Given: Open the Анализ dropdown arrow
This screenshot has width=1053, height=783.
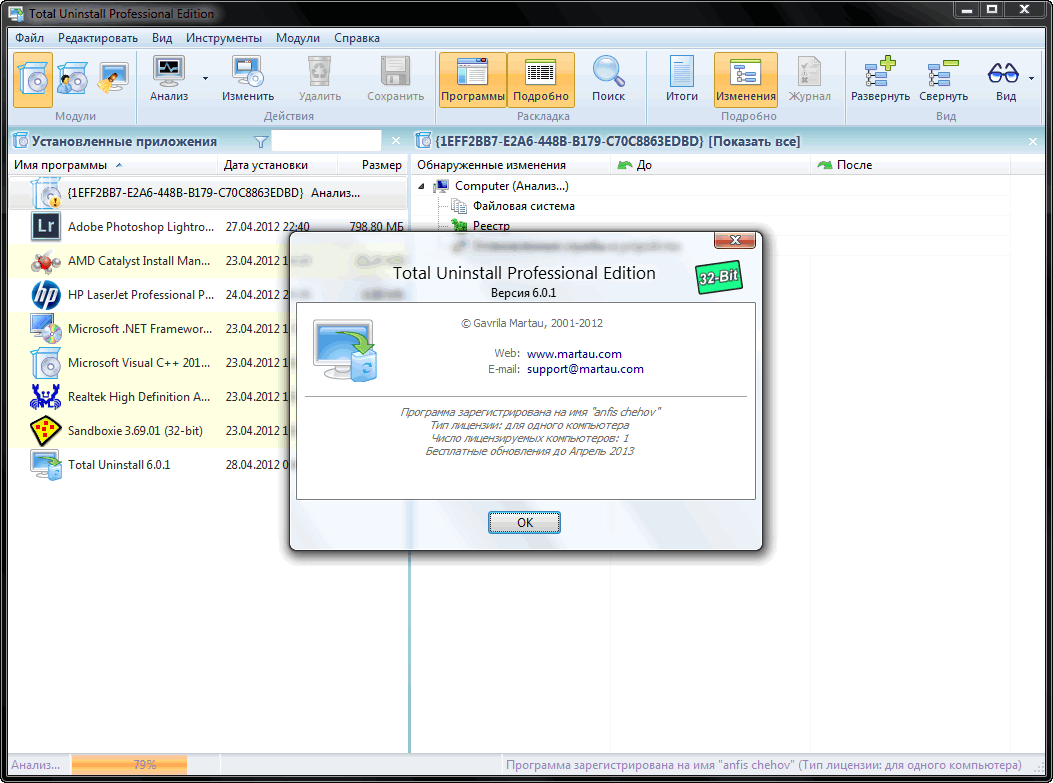Looking at the screenshot, I should click(x=206, y=78).
